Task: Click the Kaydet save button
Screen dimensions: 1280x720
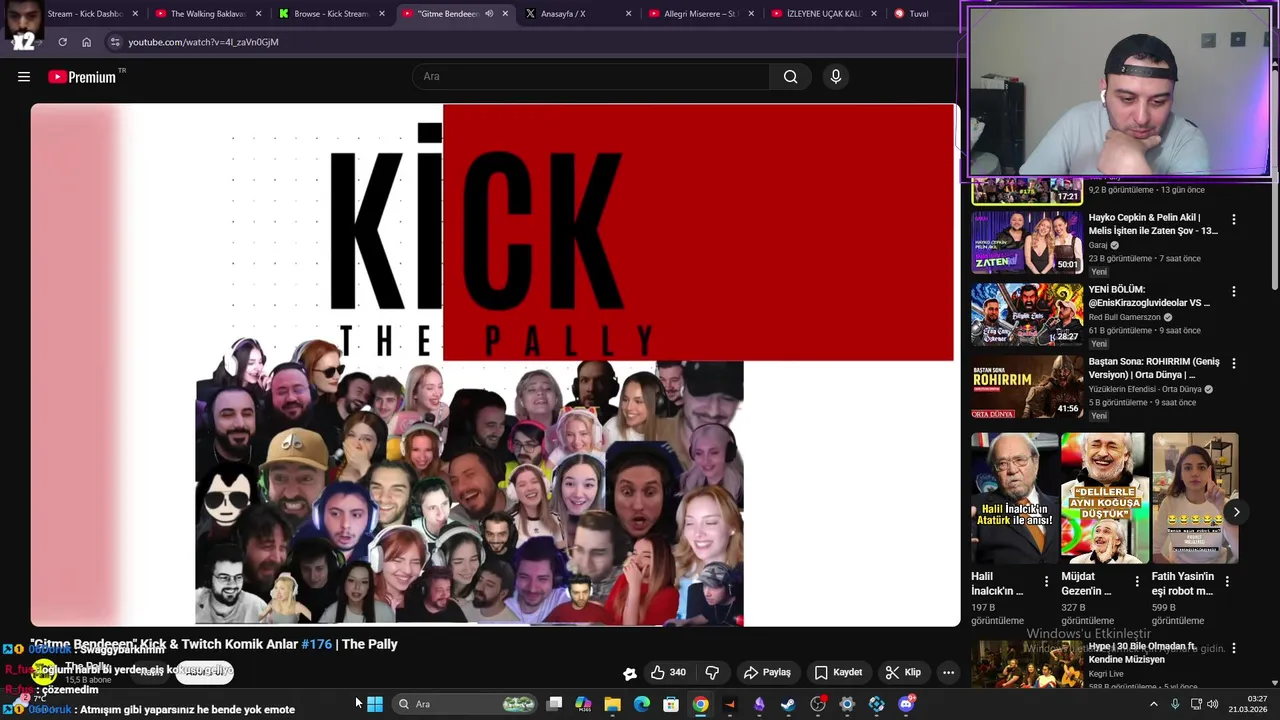Action: tap(838, 672)
